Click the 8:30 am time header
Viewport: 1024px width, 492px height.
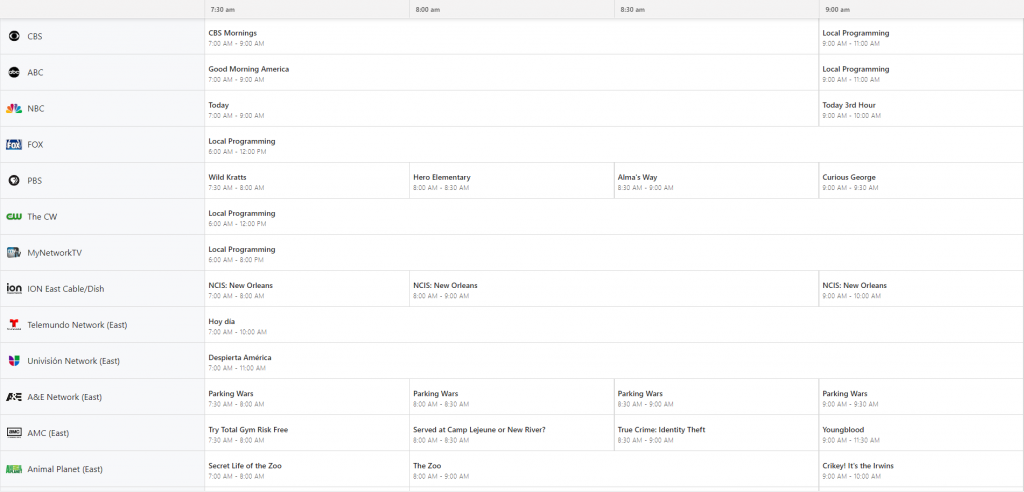pos(632,10)
